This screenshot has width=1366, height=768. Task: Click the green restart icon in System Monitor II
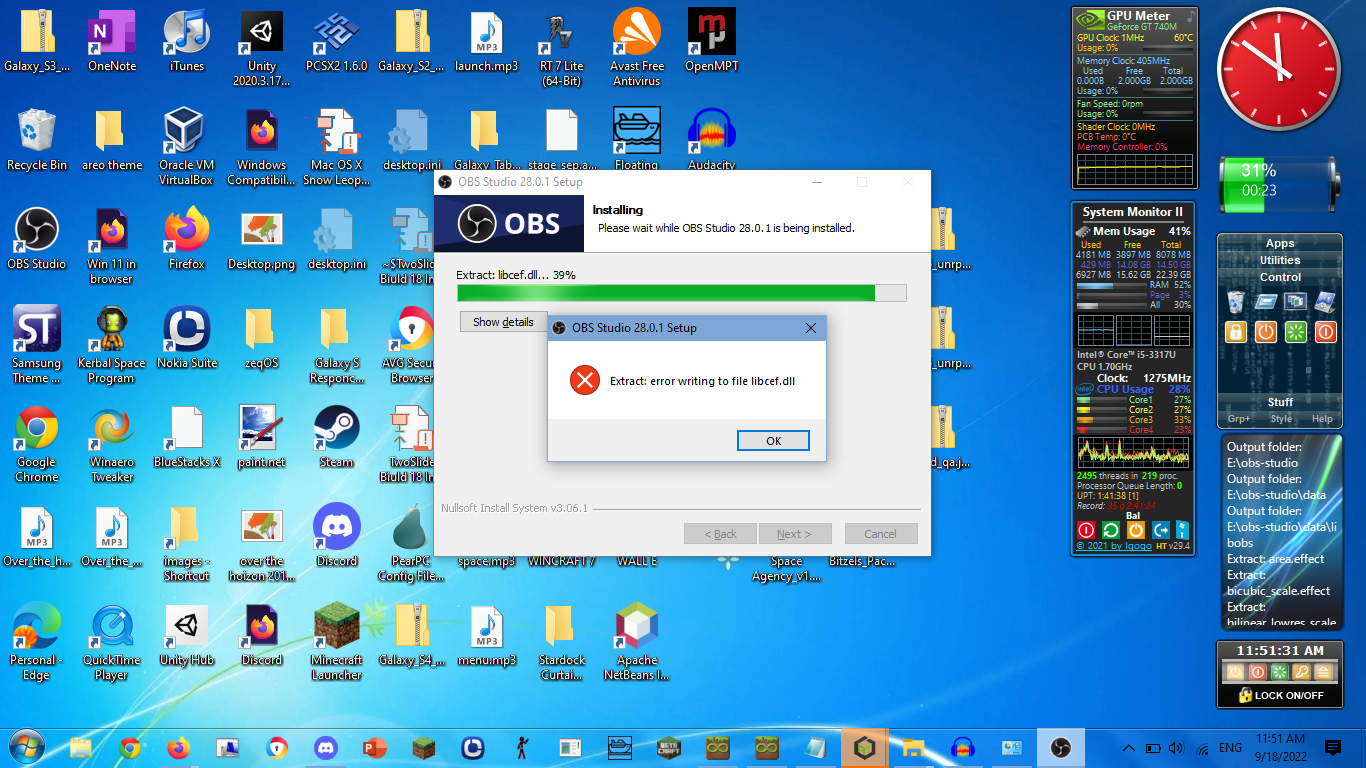(1111, 529)
